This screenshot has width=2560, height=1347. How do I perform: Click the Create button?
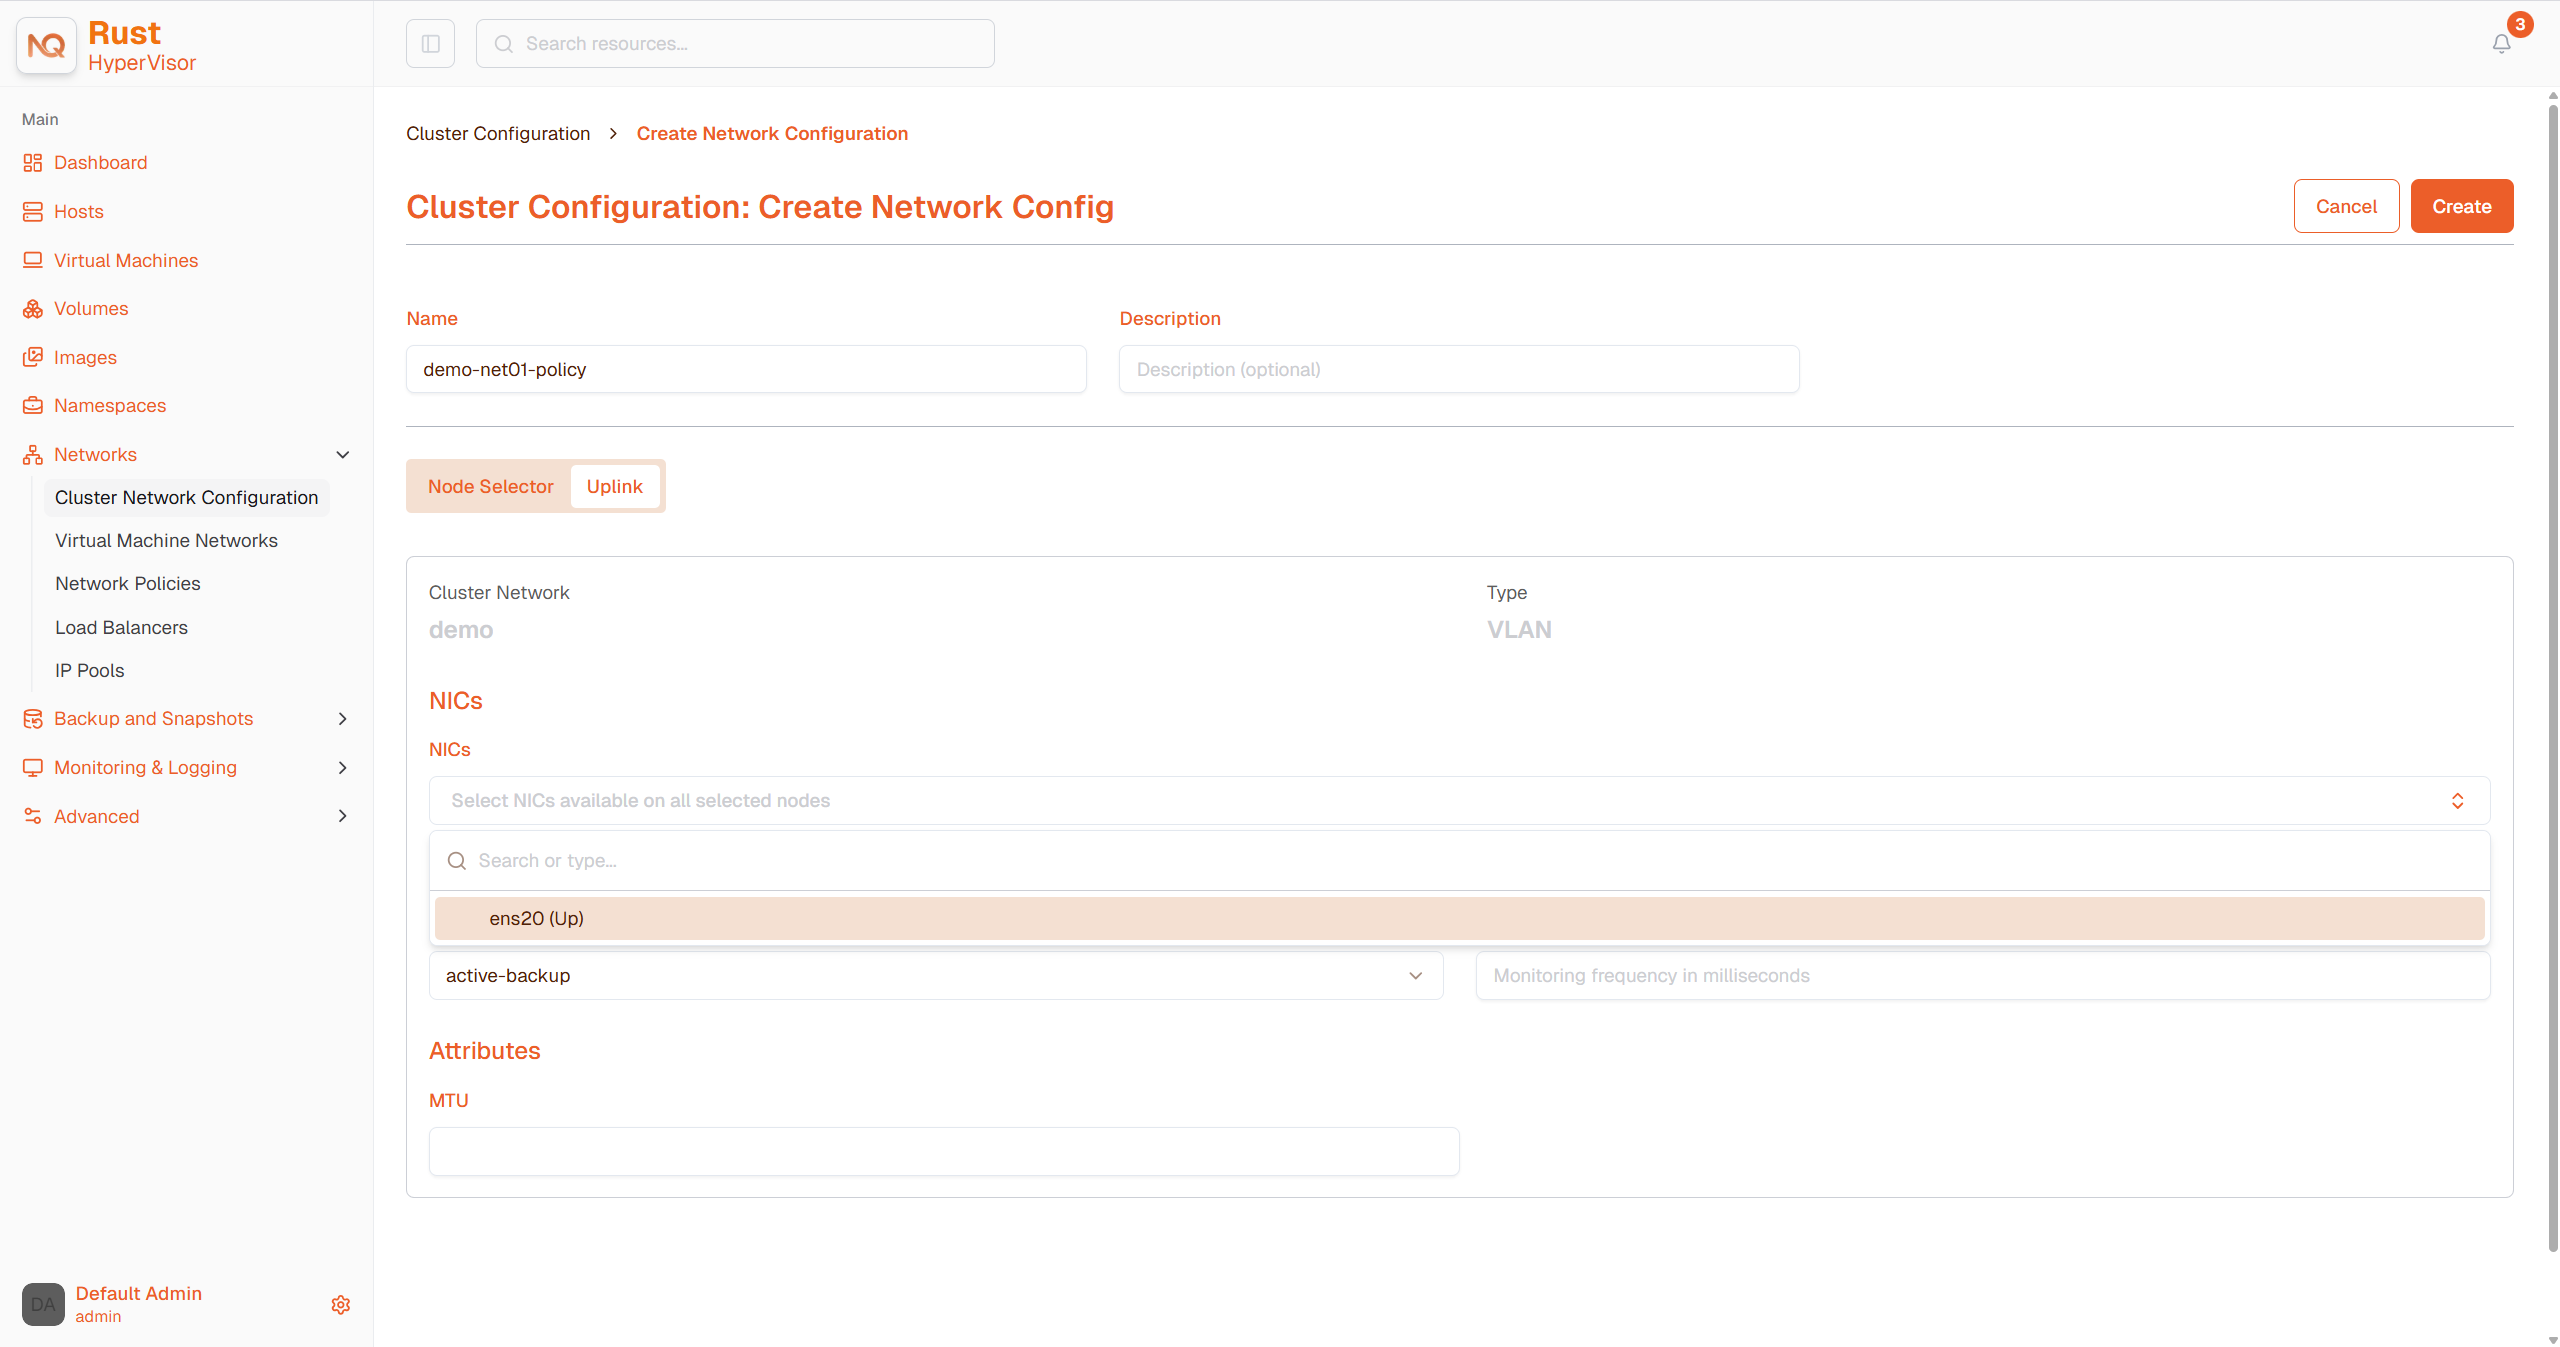pos(2462,207)
